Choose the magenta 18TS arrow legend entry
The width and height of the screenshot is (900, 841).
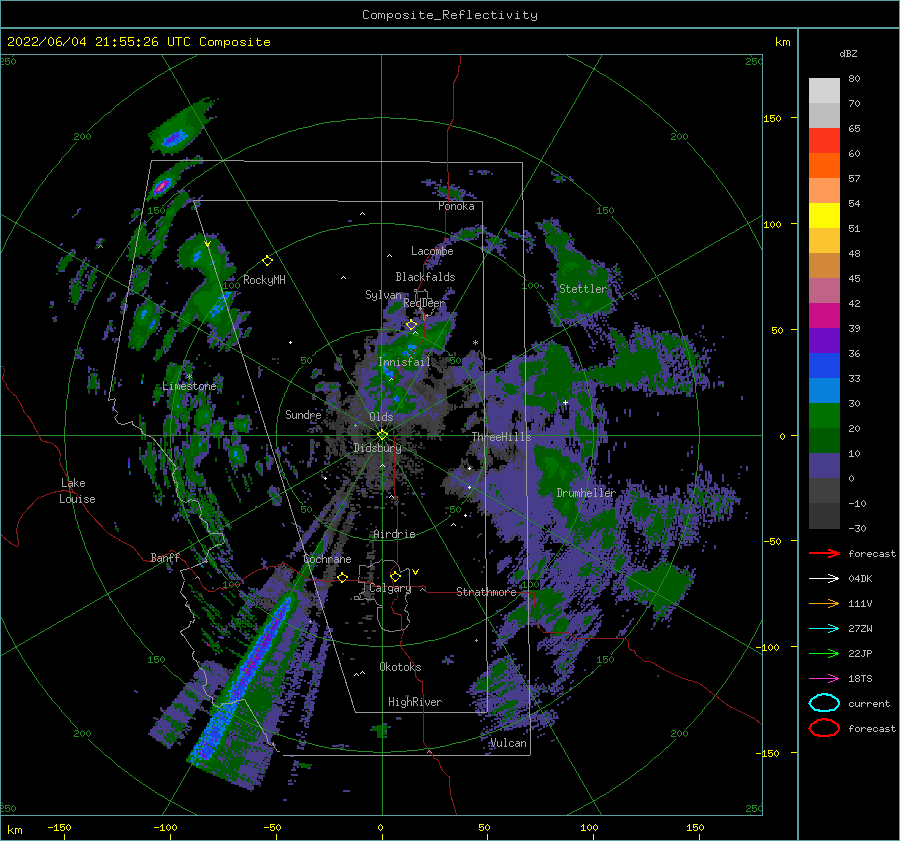(824, 679)
